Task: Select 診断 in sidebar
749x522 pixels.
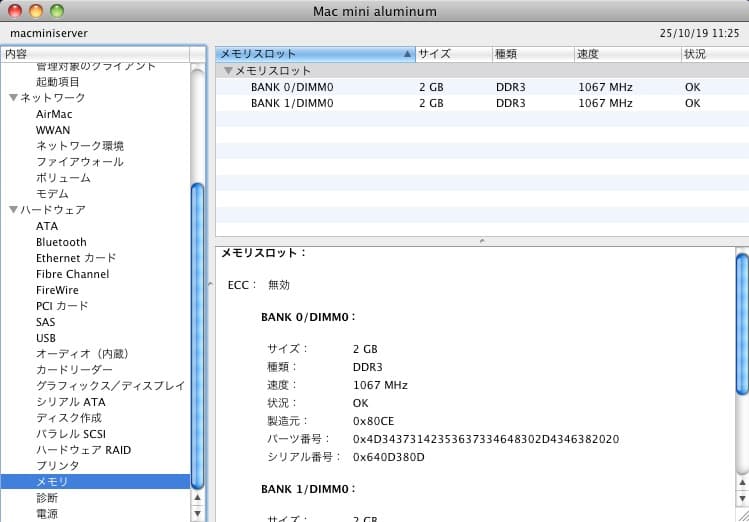Action: (x=47, y=498)
